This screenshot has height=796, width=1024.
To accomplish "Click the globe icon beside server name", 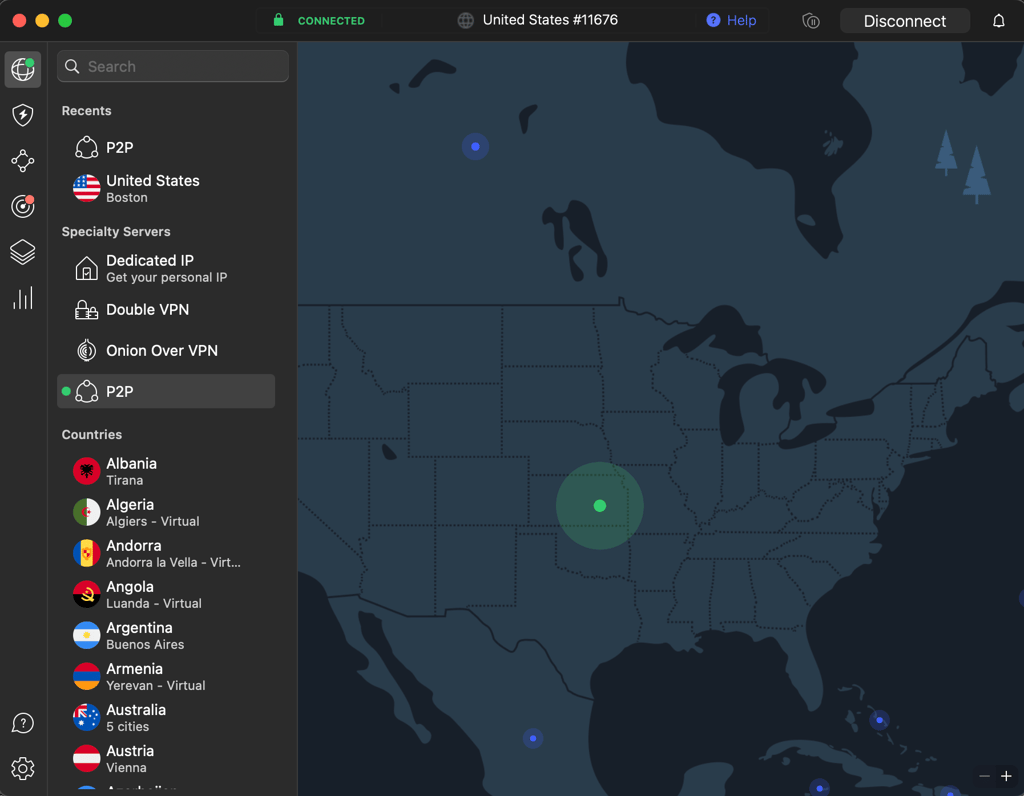I will (466, 21).
